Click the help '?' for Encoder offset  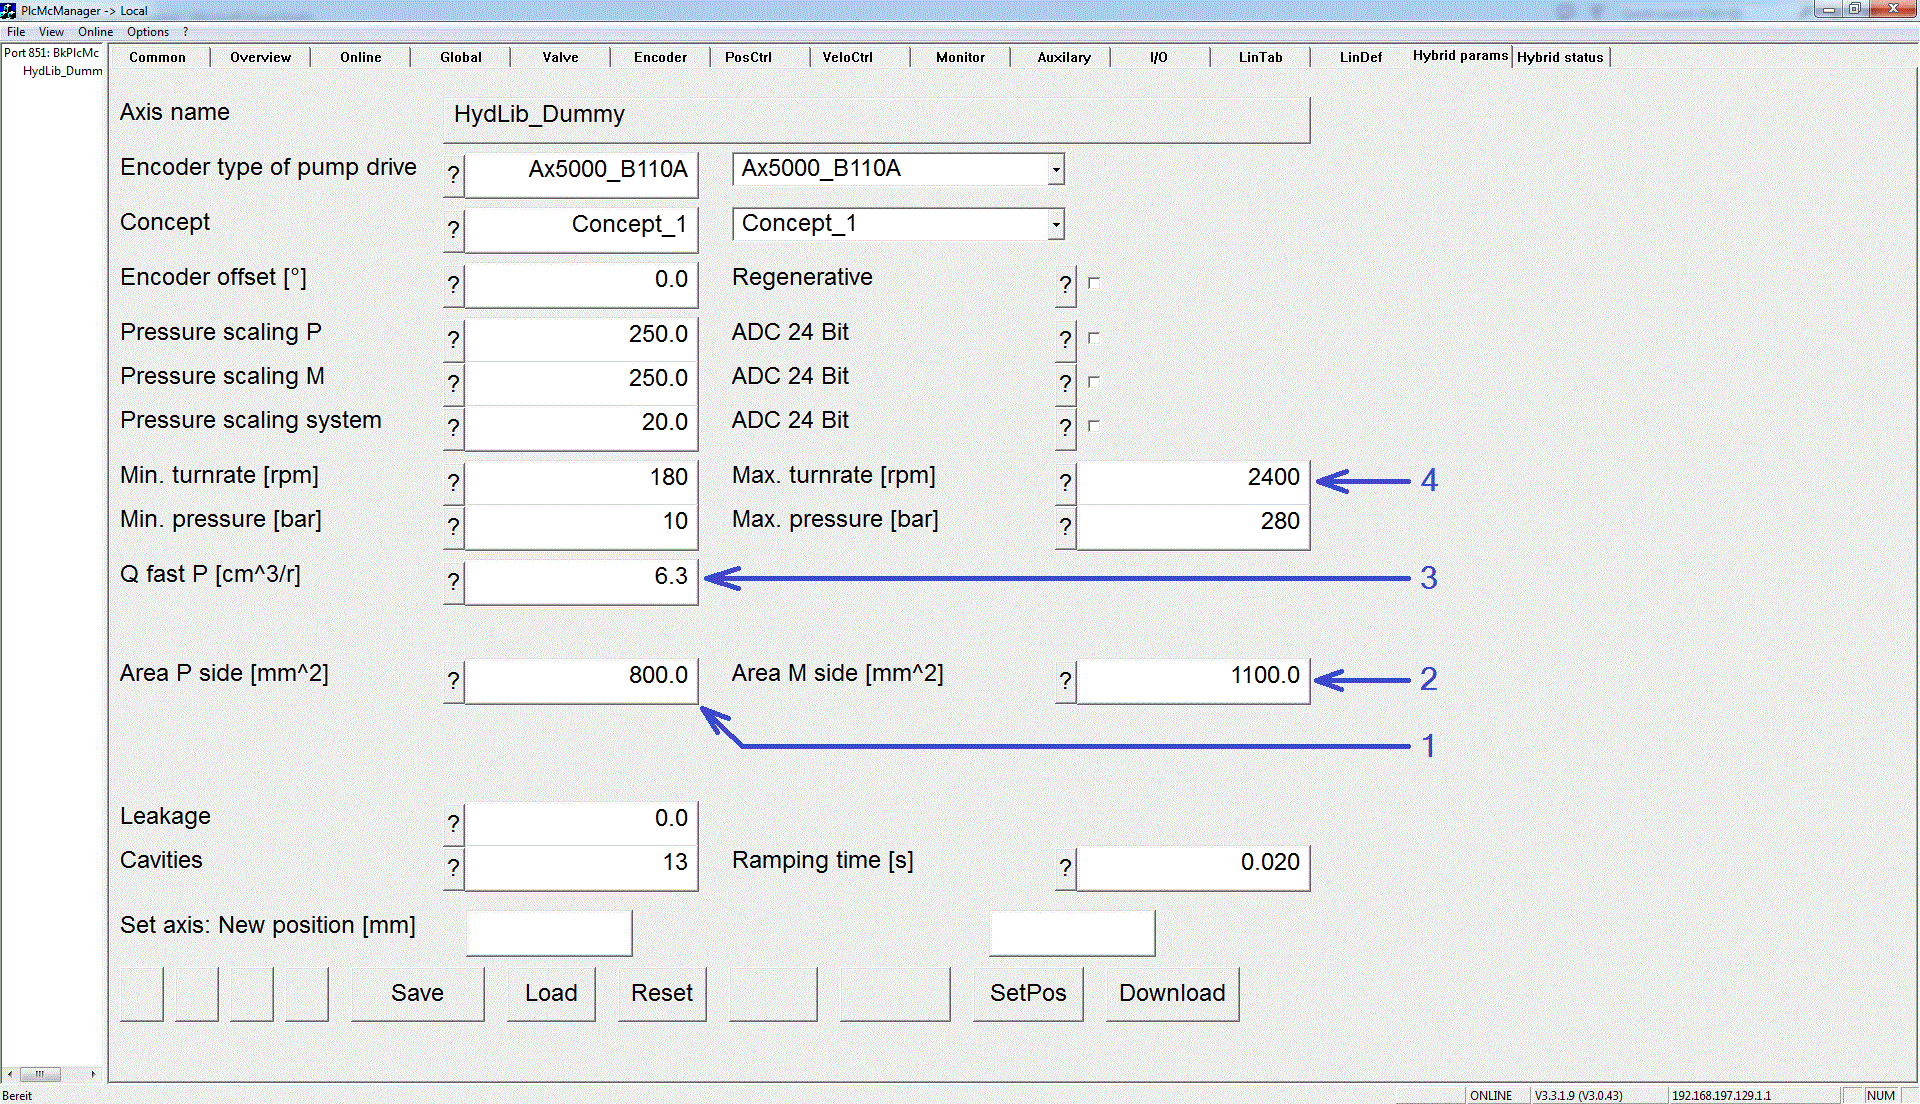click(x=454, y=284)
